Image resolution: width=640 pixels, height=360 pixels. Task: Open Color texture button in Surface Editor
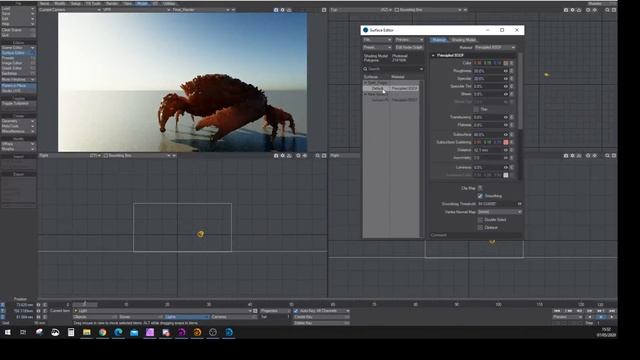click(511, 63)
